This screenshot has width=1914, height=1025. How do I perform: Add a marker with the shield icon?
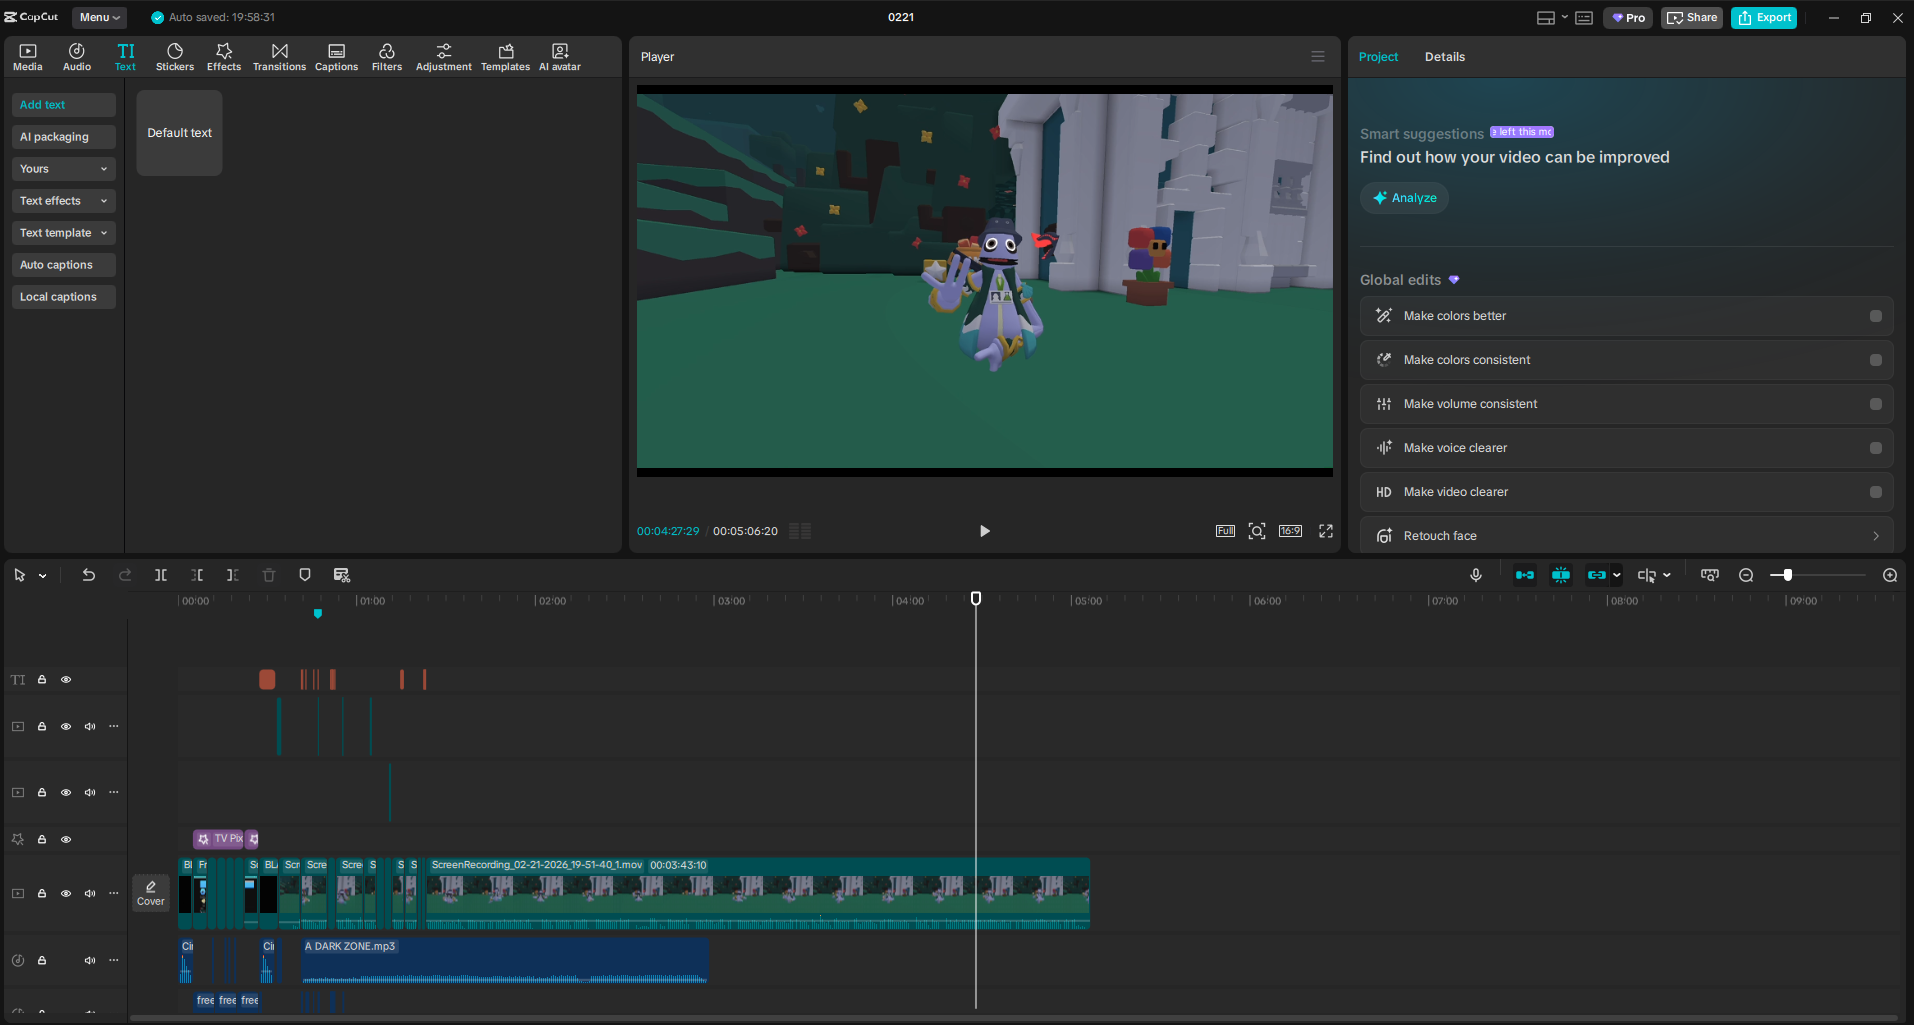(x=305, y=575)
